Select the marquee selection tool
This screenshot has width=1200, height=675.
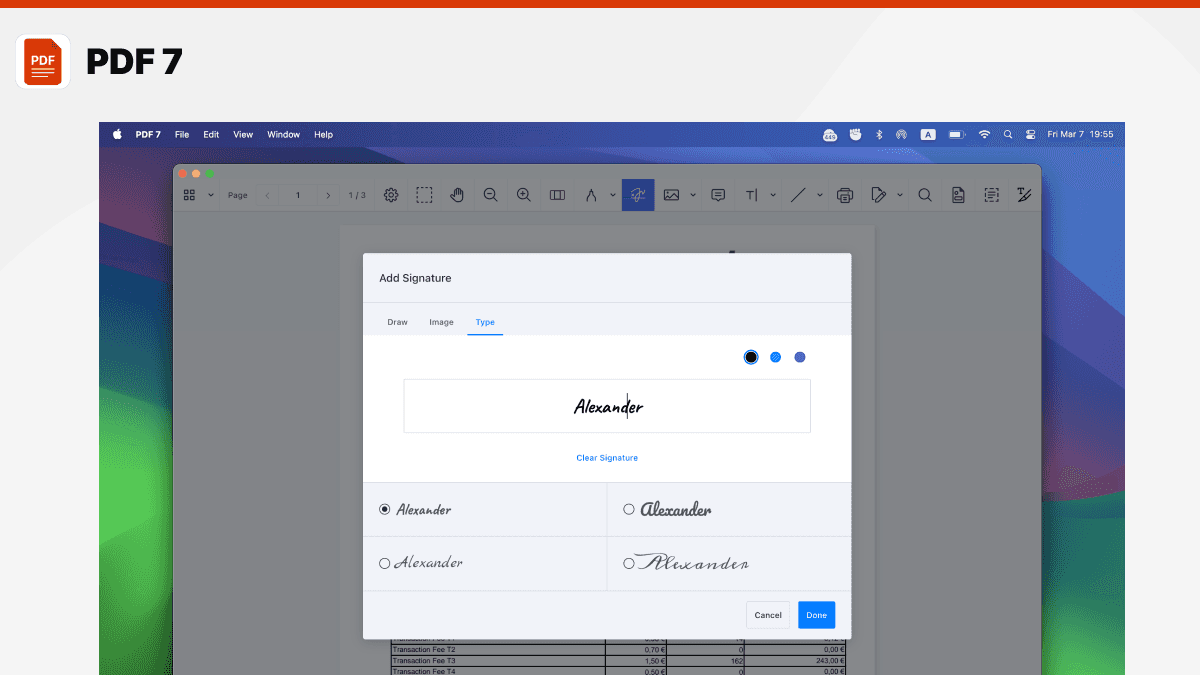pyautogui.click(x=425, y=195)
